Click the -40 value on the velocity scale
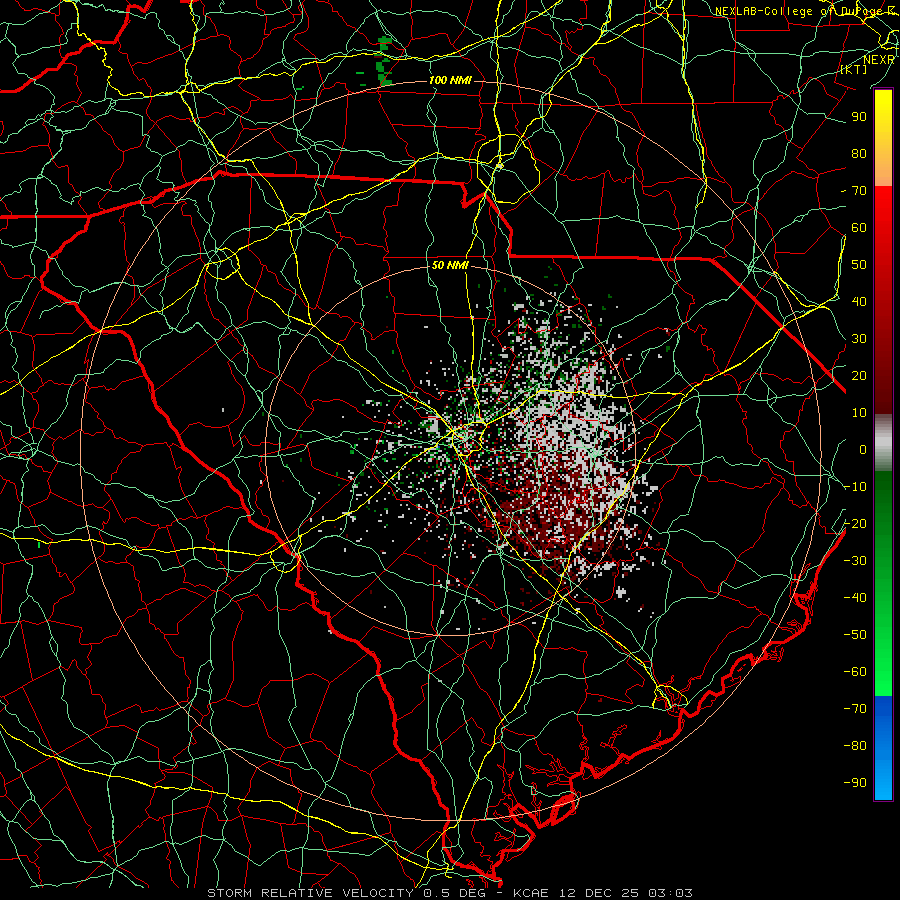Viewport: 900px width, 900px height. click(855, 598)
